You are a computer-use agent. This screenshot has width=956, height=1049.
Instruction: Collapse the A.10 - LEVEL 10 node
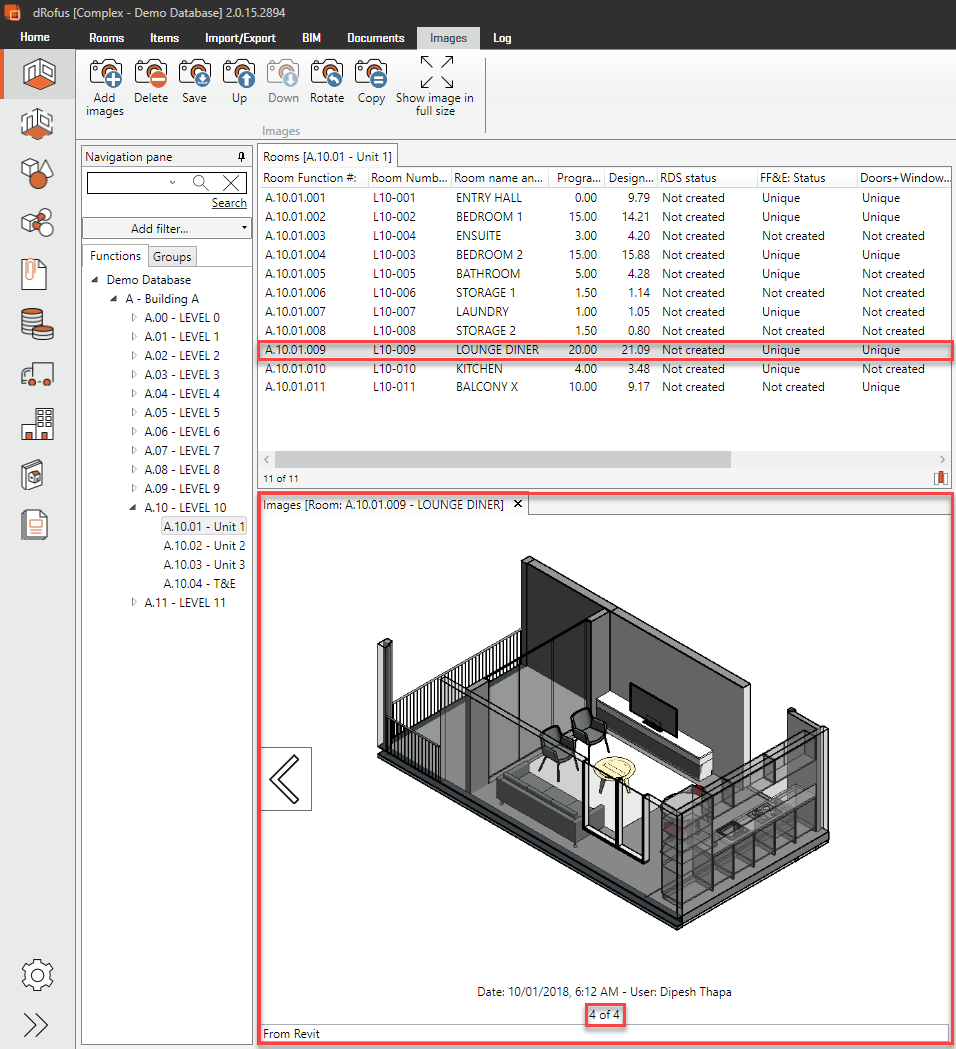(x=132, y=507)
